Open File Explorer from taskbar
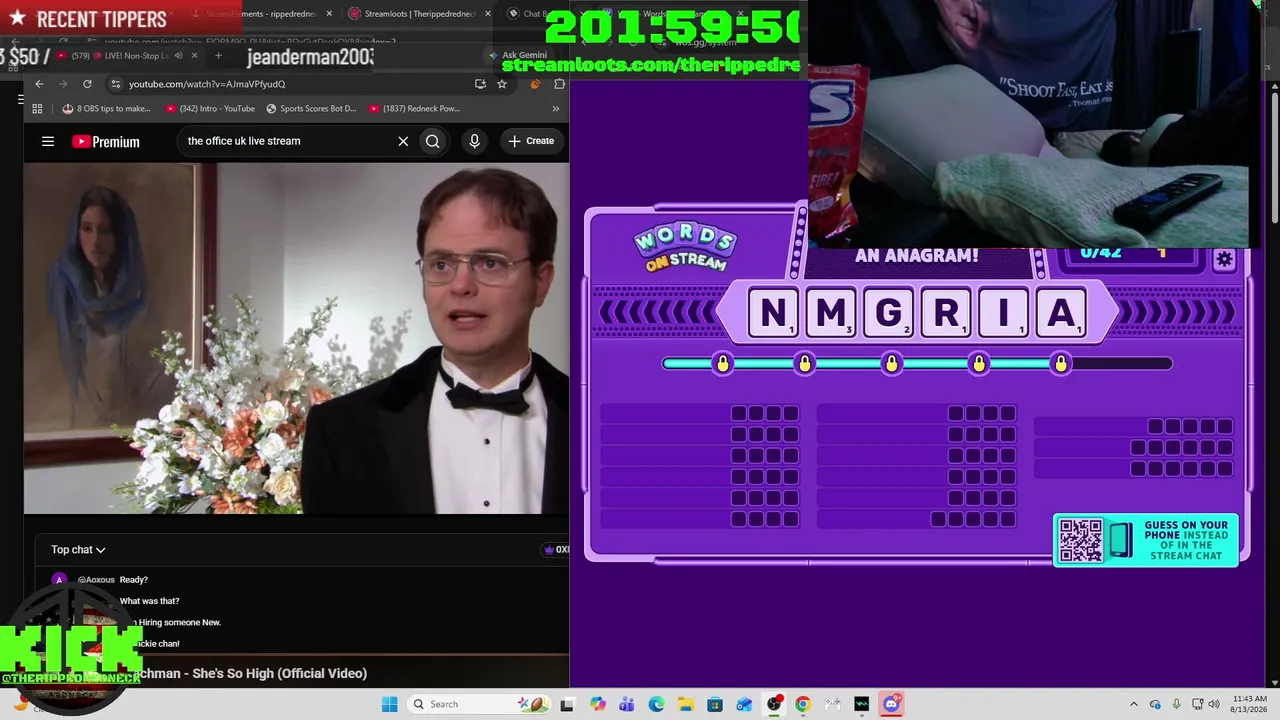 [686, 704]
